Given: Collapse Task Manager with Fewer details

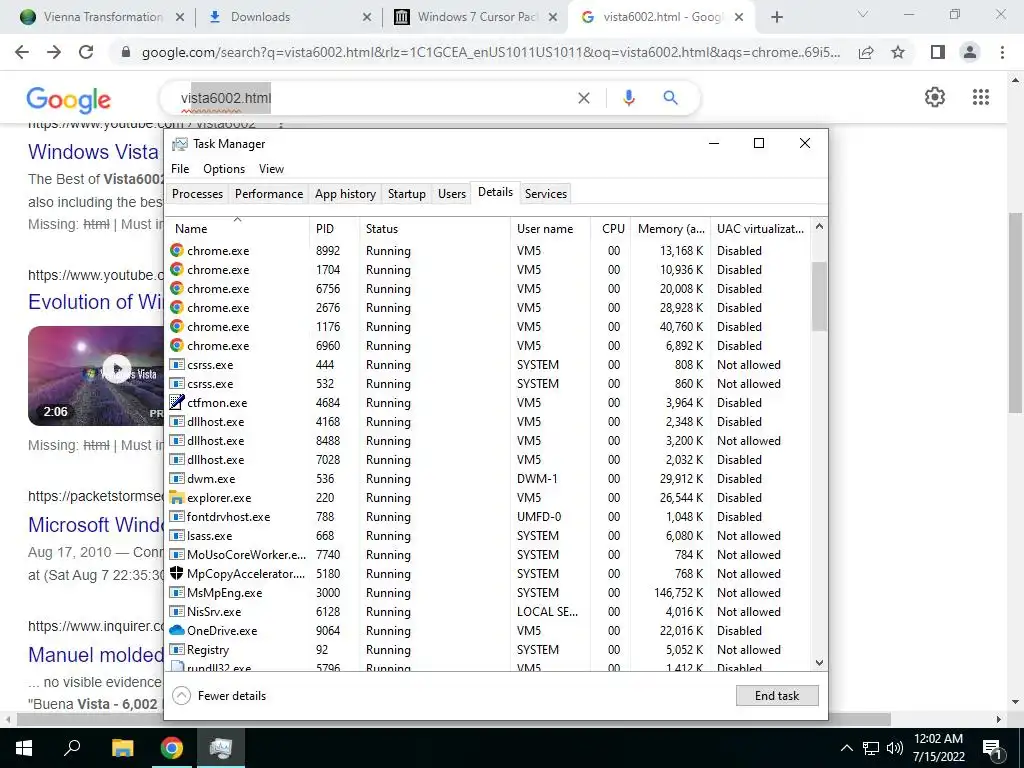Looking at the screenshot, I should (x=219, y=696).
